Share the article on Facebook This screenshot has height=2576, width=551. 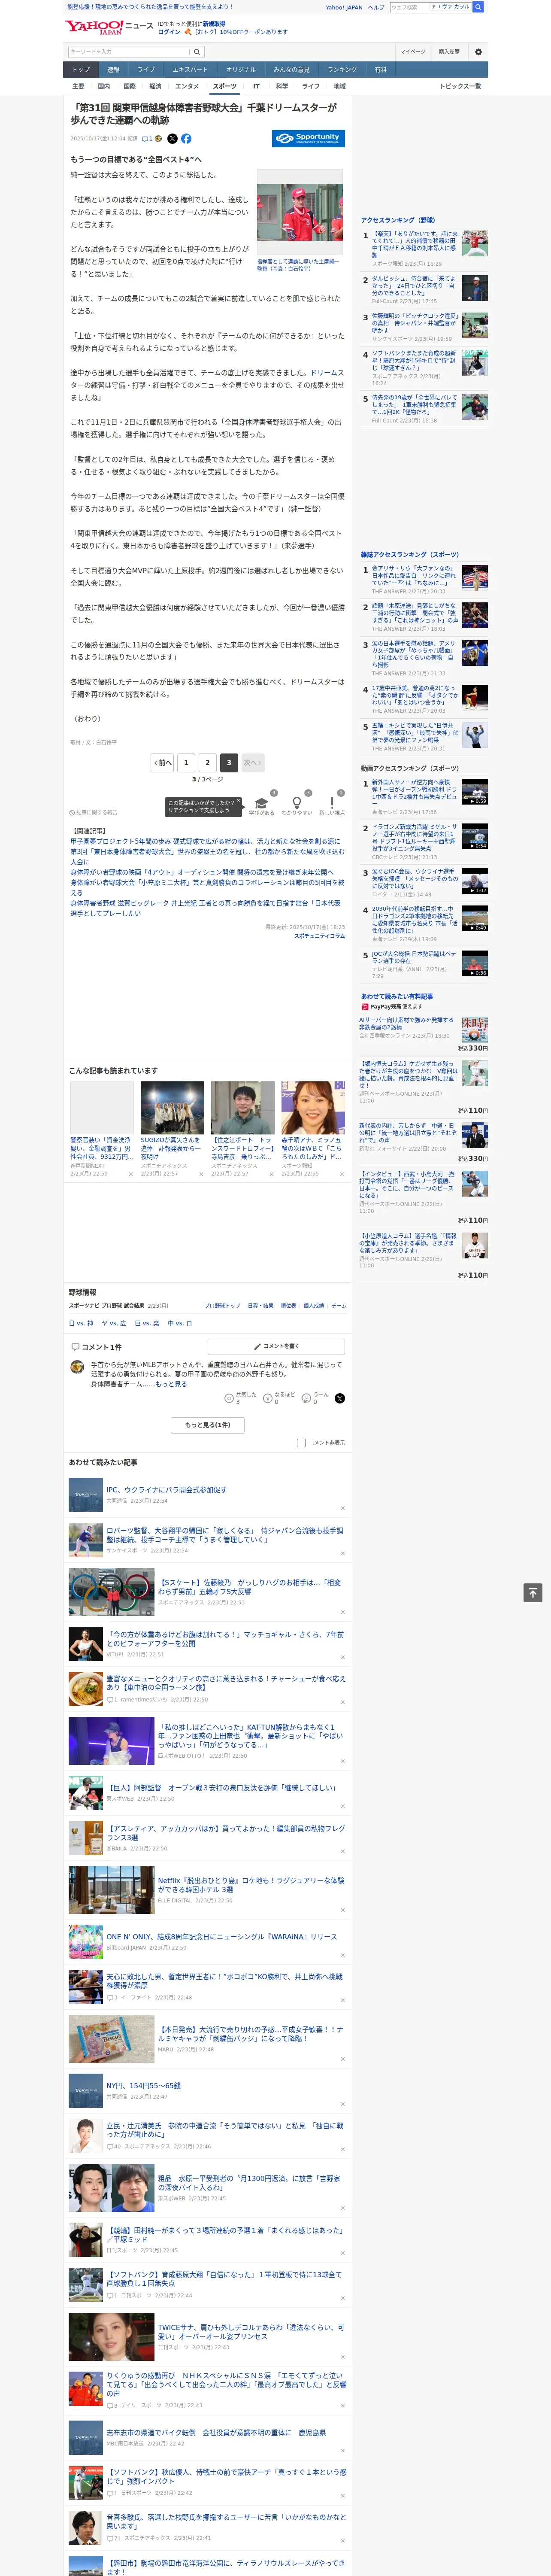point(186,139)
